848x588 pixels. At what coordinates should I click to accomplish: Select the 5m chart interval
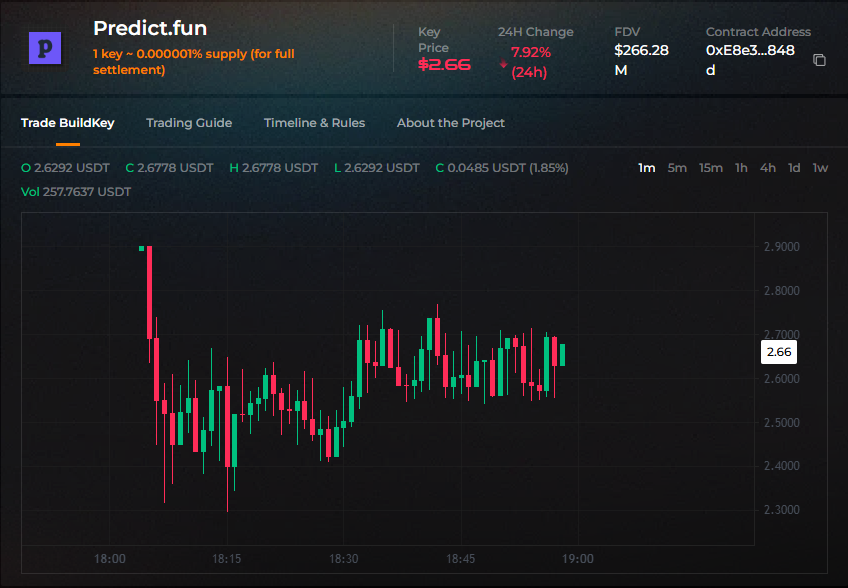(677, 168)
